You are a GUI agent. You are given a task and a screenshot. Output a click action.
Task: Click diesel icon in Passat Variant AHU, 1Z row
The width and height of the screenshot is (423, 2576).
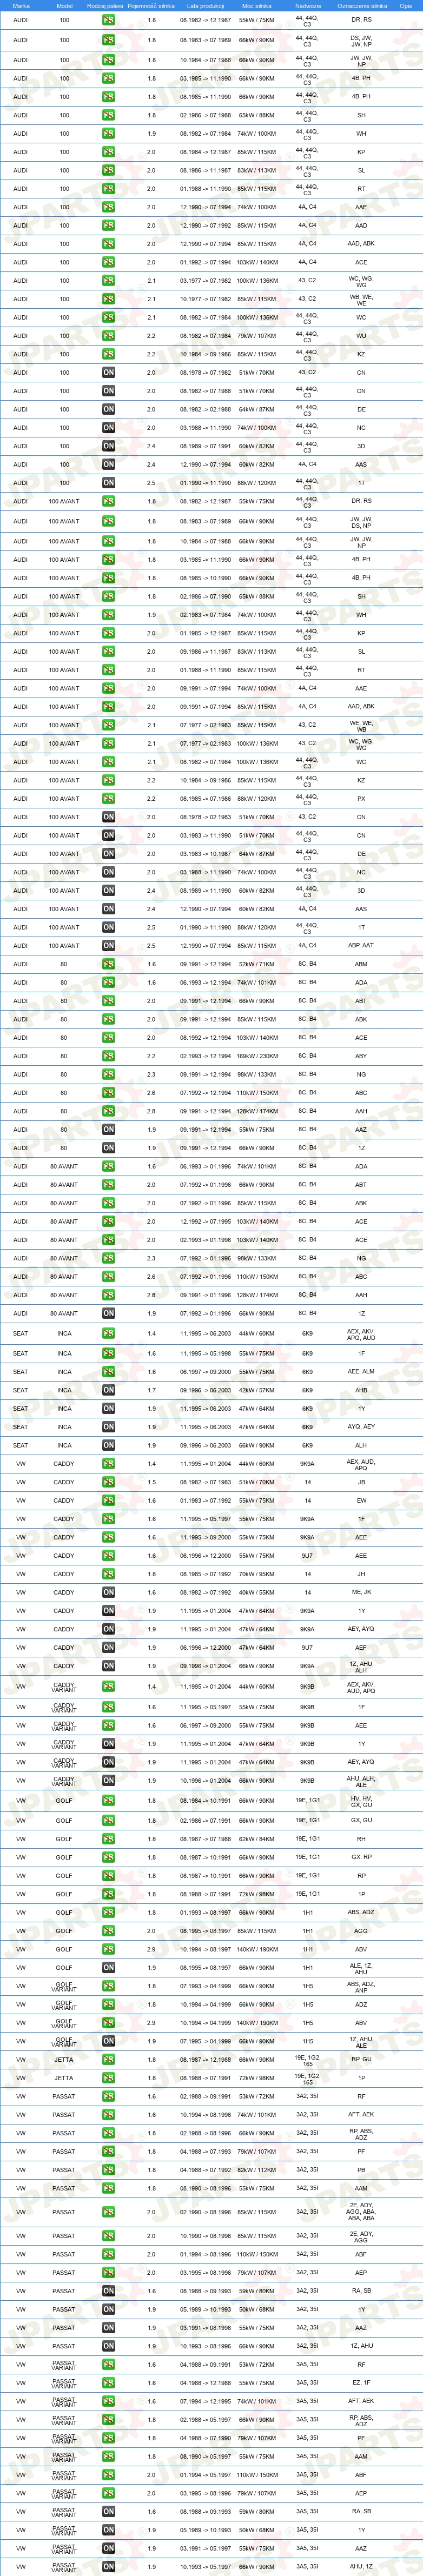click(x=108, y=2566)
